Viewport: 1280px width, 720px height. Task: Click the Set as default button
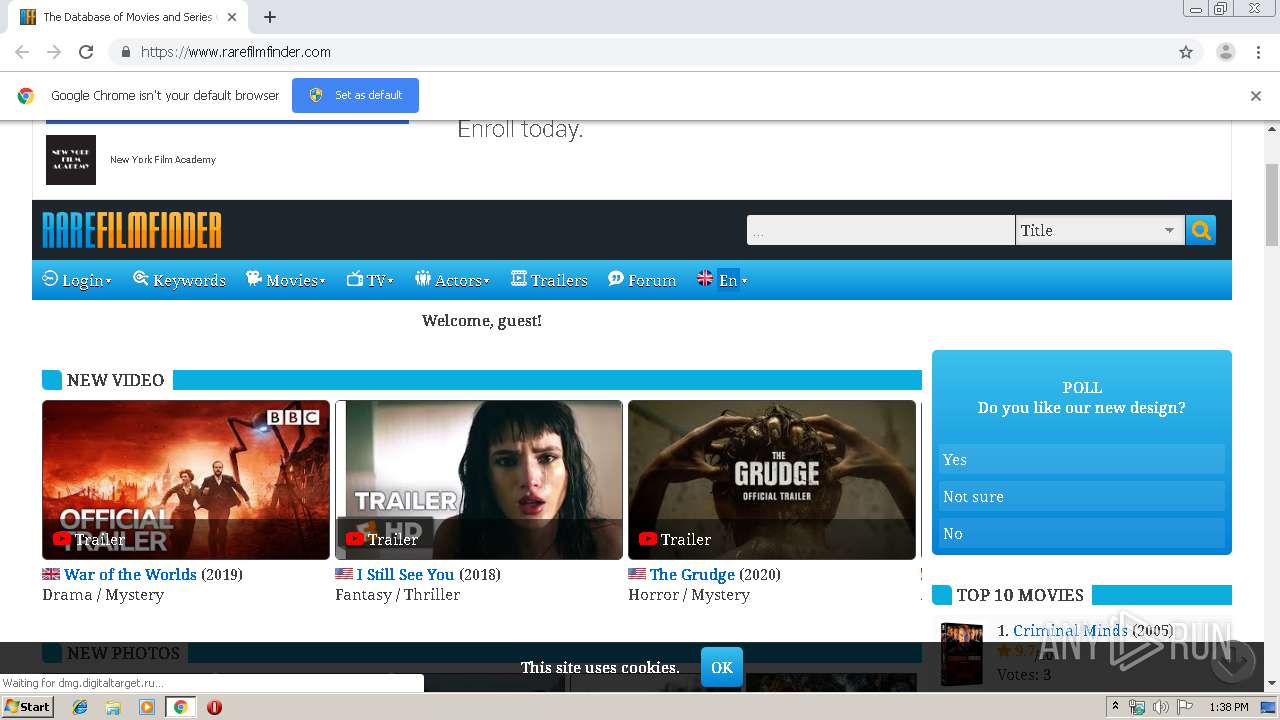(x=355, y=95)
